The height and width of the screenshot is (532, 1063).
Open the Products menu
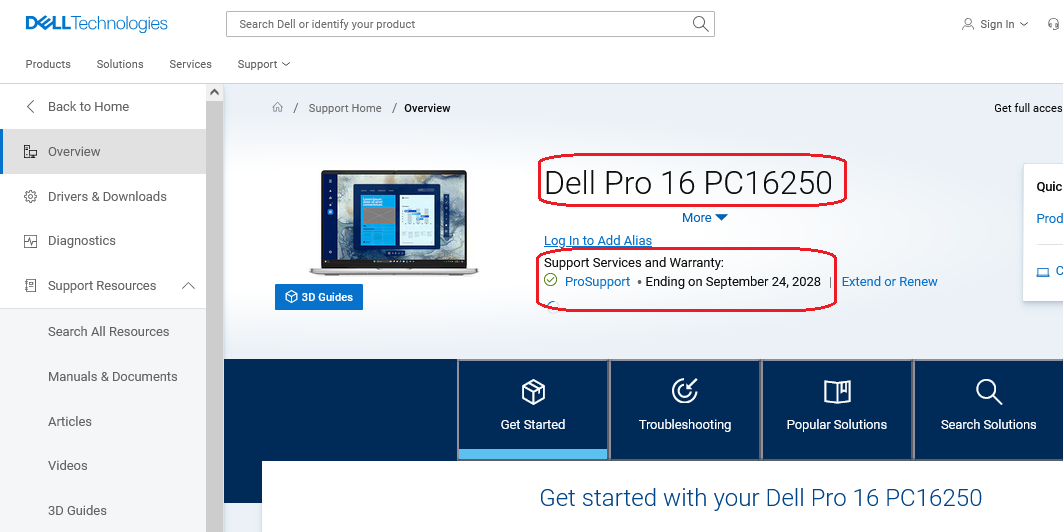(x=48, y=64)
